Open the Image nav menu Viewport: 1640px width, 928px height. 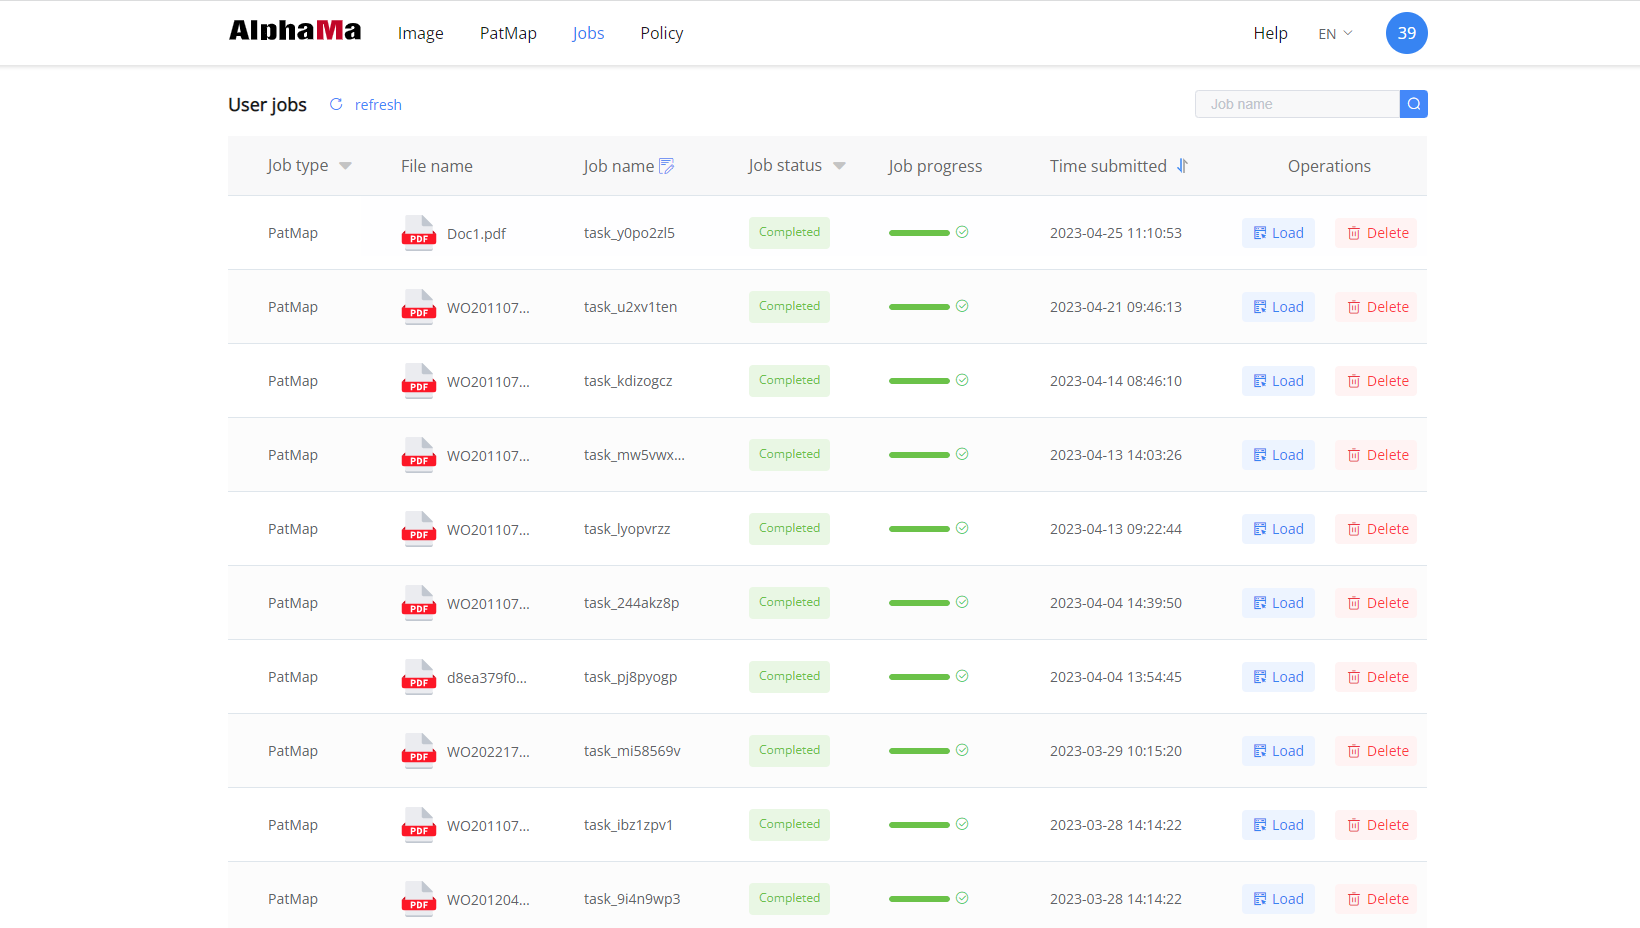[x=420, y=33]
